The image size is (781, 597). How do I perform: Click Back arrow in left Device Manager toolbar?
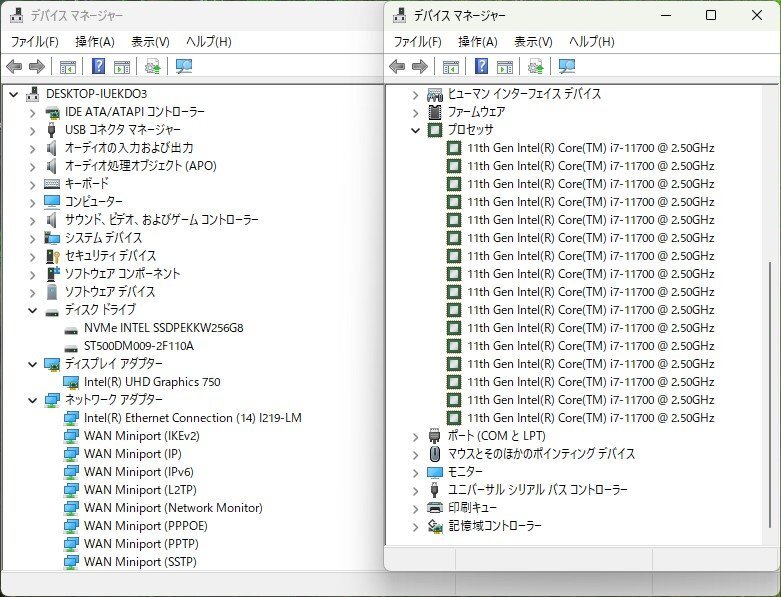click(14, 66)
